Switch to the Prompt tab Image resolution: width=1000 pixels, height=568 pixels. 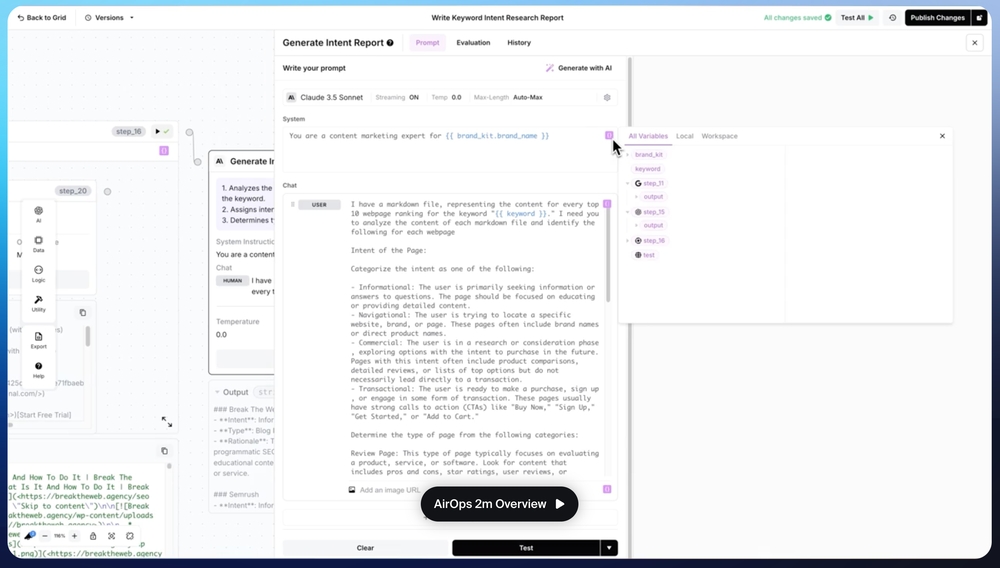pos(427,43)
